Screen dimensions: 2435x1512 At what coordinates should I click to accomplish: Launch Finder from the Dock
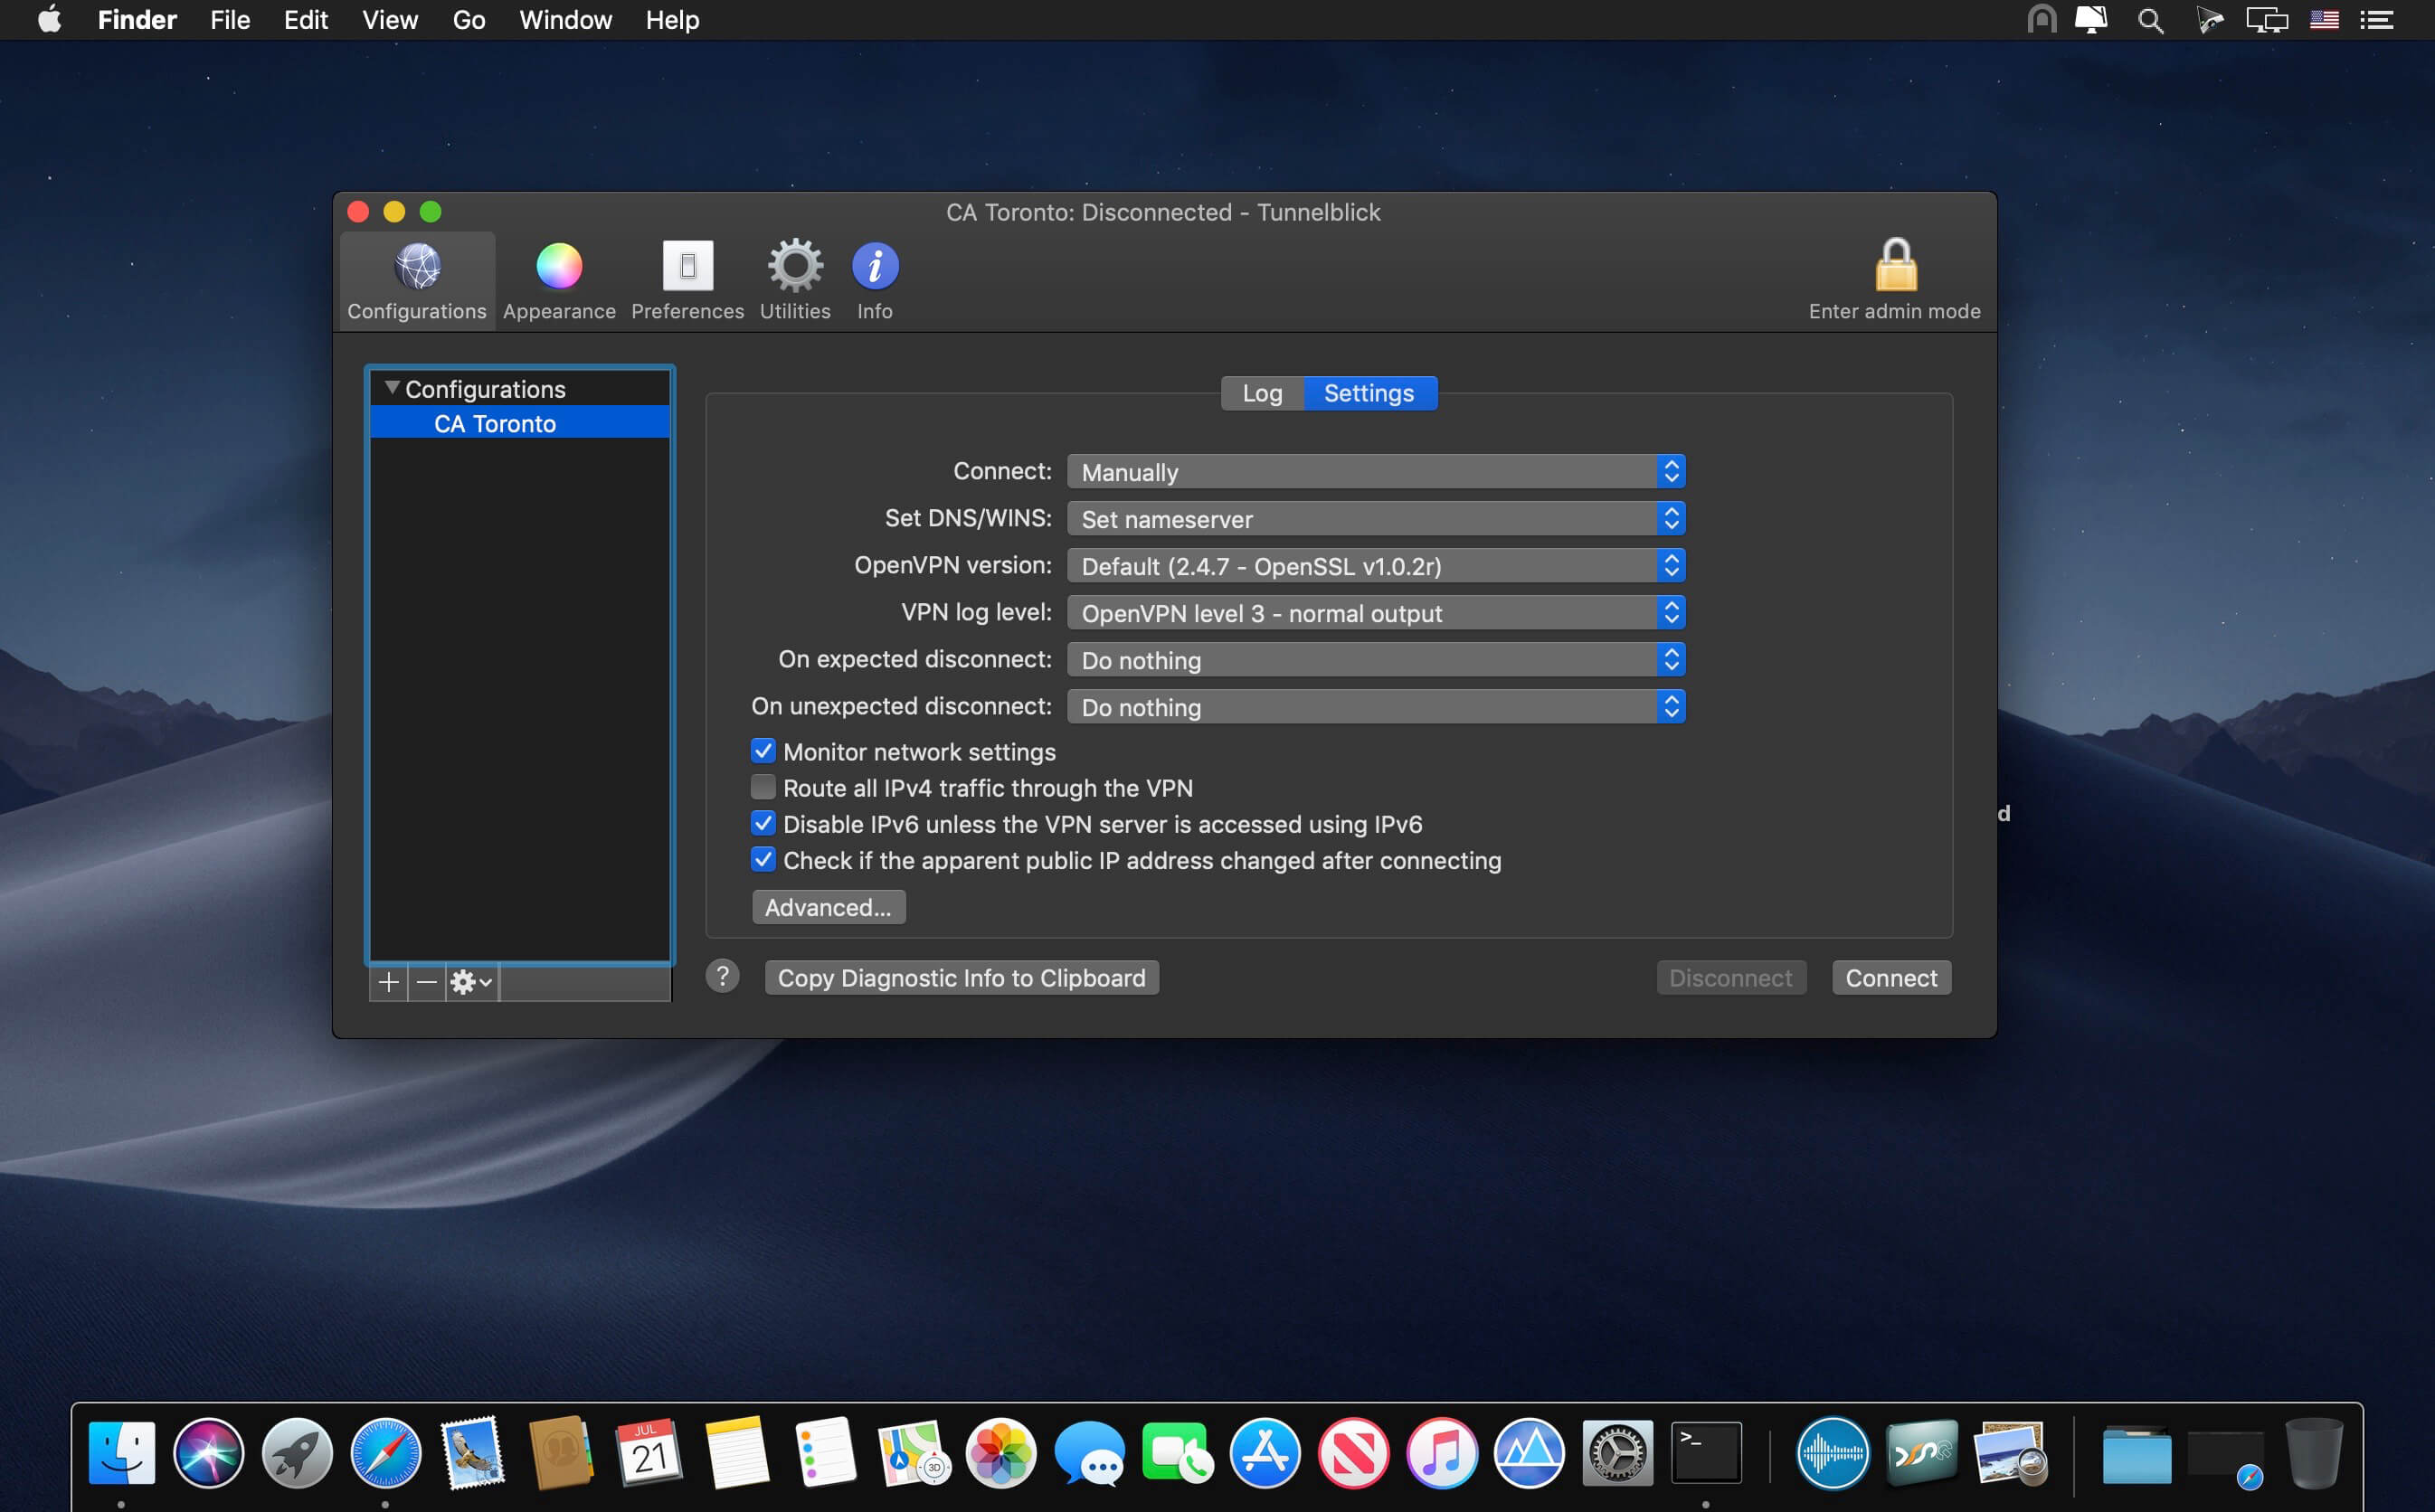[x=122, y=1452]
